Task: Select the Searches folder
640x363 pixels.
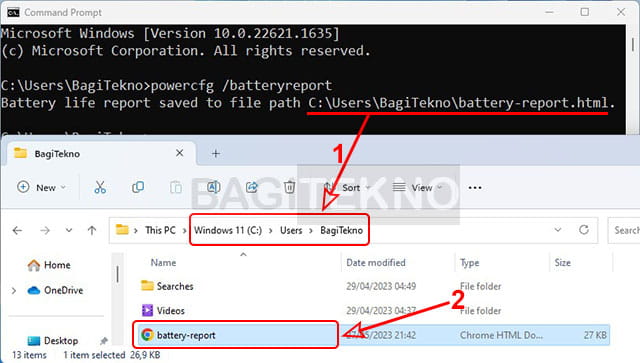Action: click(x=175, y=286)
